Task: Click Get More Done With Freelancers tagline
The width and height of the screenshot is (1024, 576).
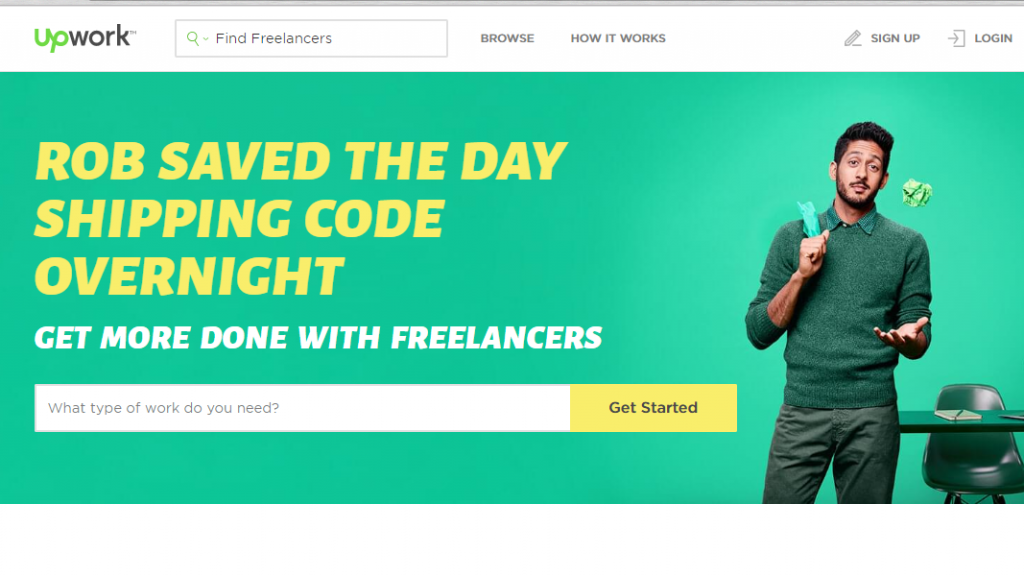Action: [x=318, y=338]
